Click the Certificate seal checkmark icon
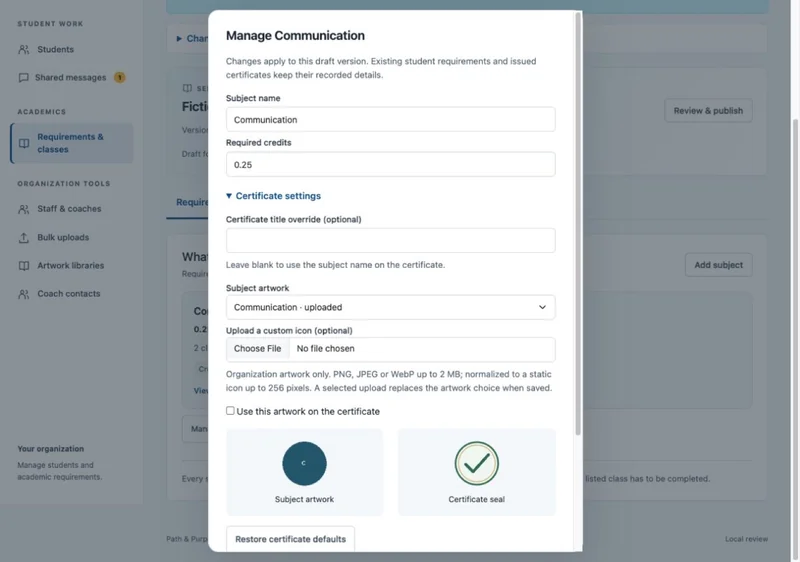The height and width of the screenshot is (562, 800). point(477,463)
